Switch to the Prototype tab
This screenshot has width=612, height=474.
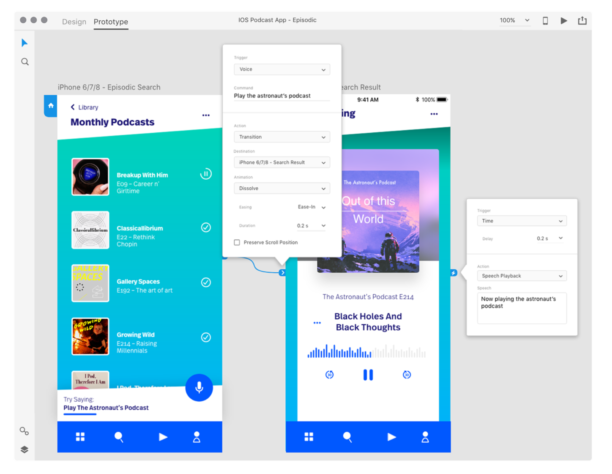point(111,22)
